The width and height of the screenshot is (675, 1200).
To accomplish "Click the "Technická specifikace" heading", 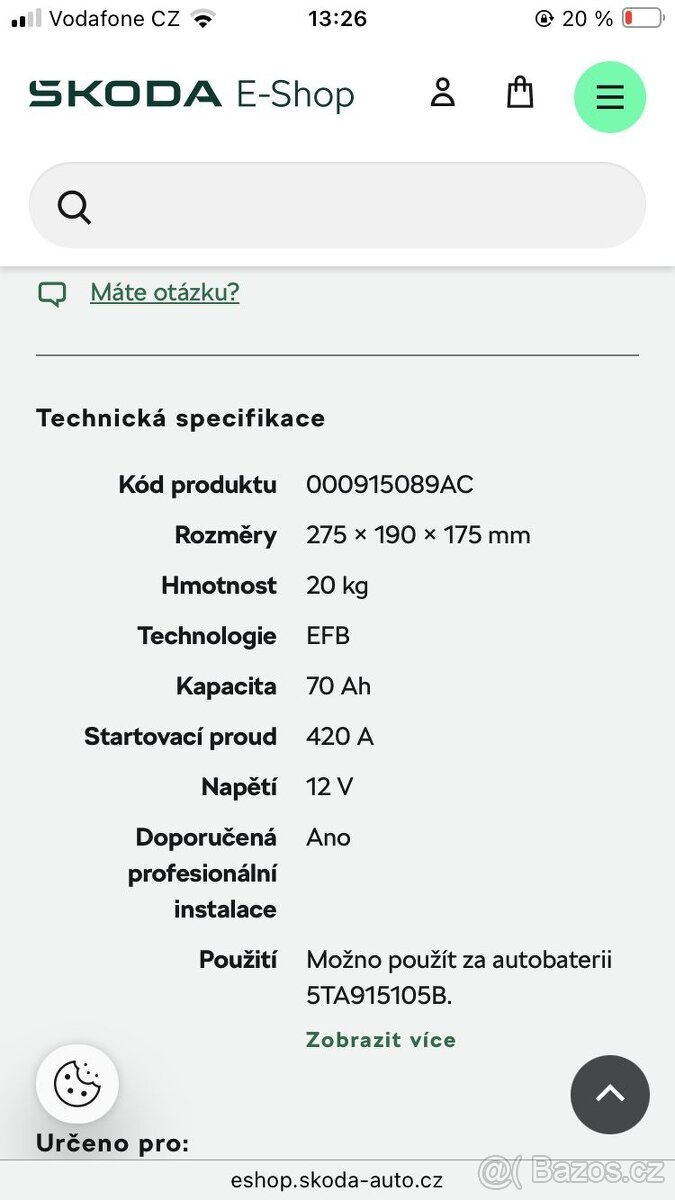I will (181, 418).
